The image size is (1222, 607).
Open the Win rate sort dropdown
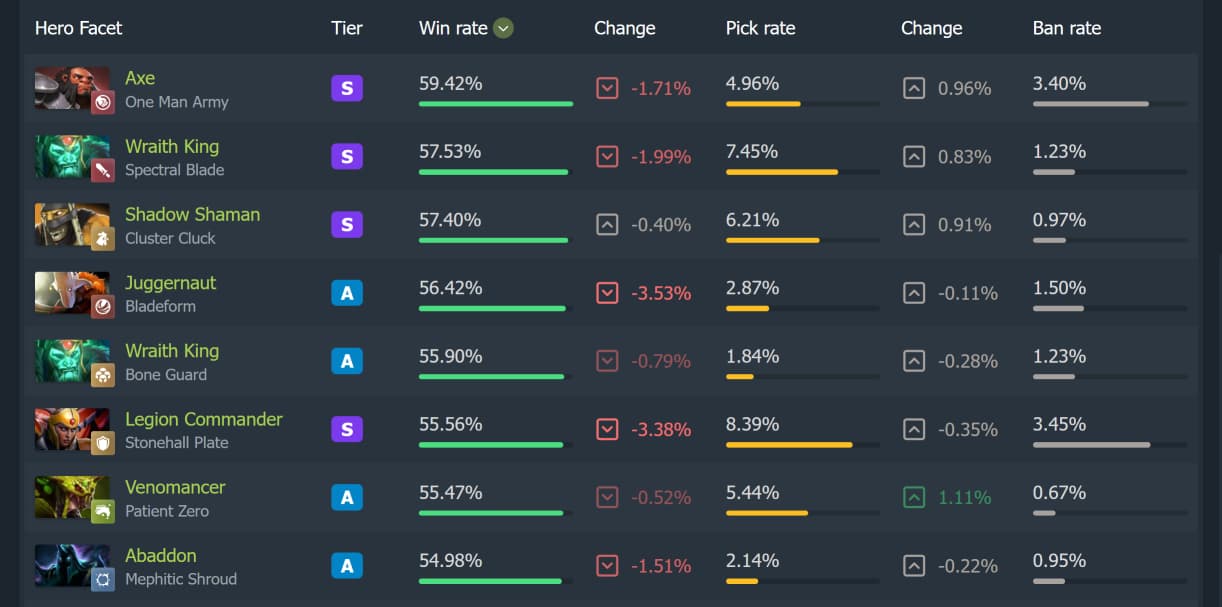(x=501, y=28)
